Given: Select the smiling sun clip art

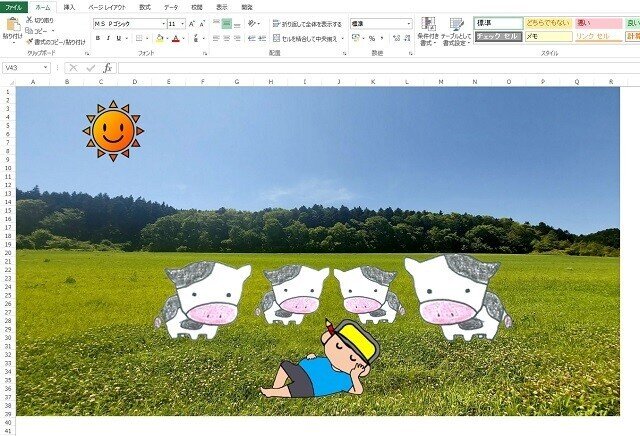Looking at the screenshot, I should pyautogui.click(x=113, y=131).
